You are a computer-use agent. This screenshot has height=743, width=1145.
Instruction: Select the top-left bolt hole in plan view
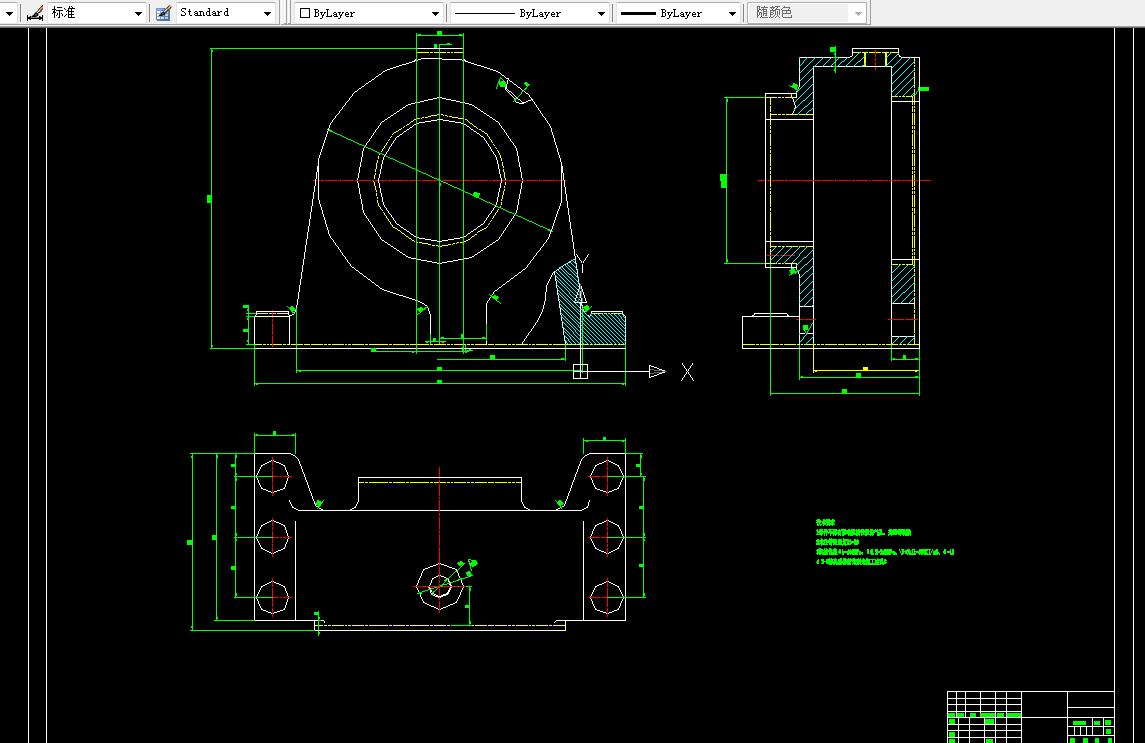[273, 476]
